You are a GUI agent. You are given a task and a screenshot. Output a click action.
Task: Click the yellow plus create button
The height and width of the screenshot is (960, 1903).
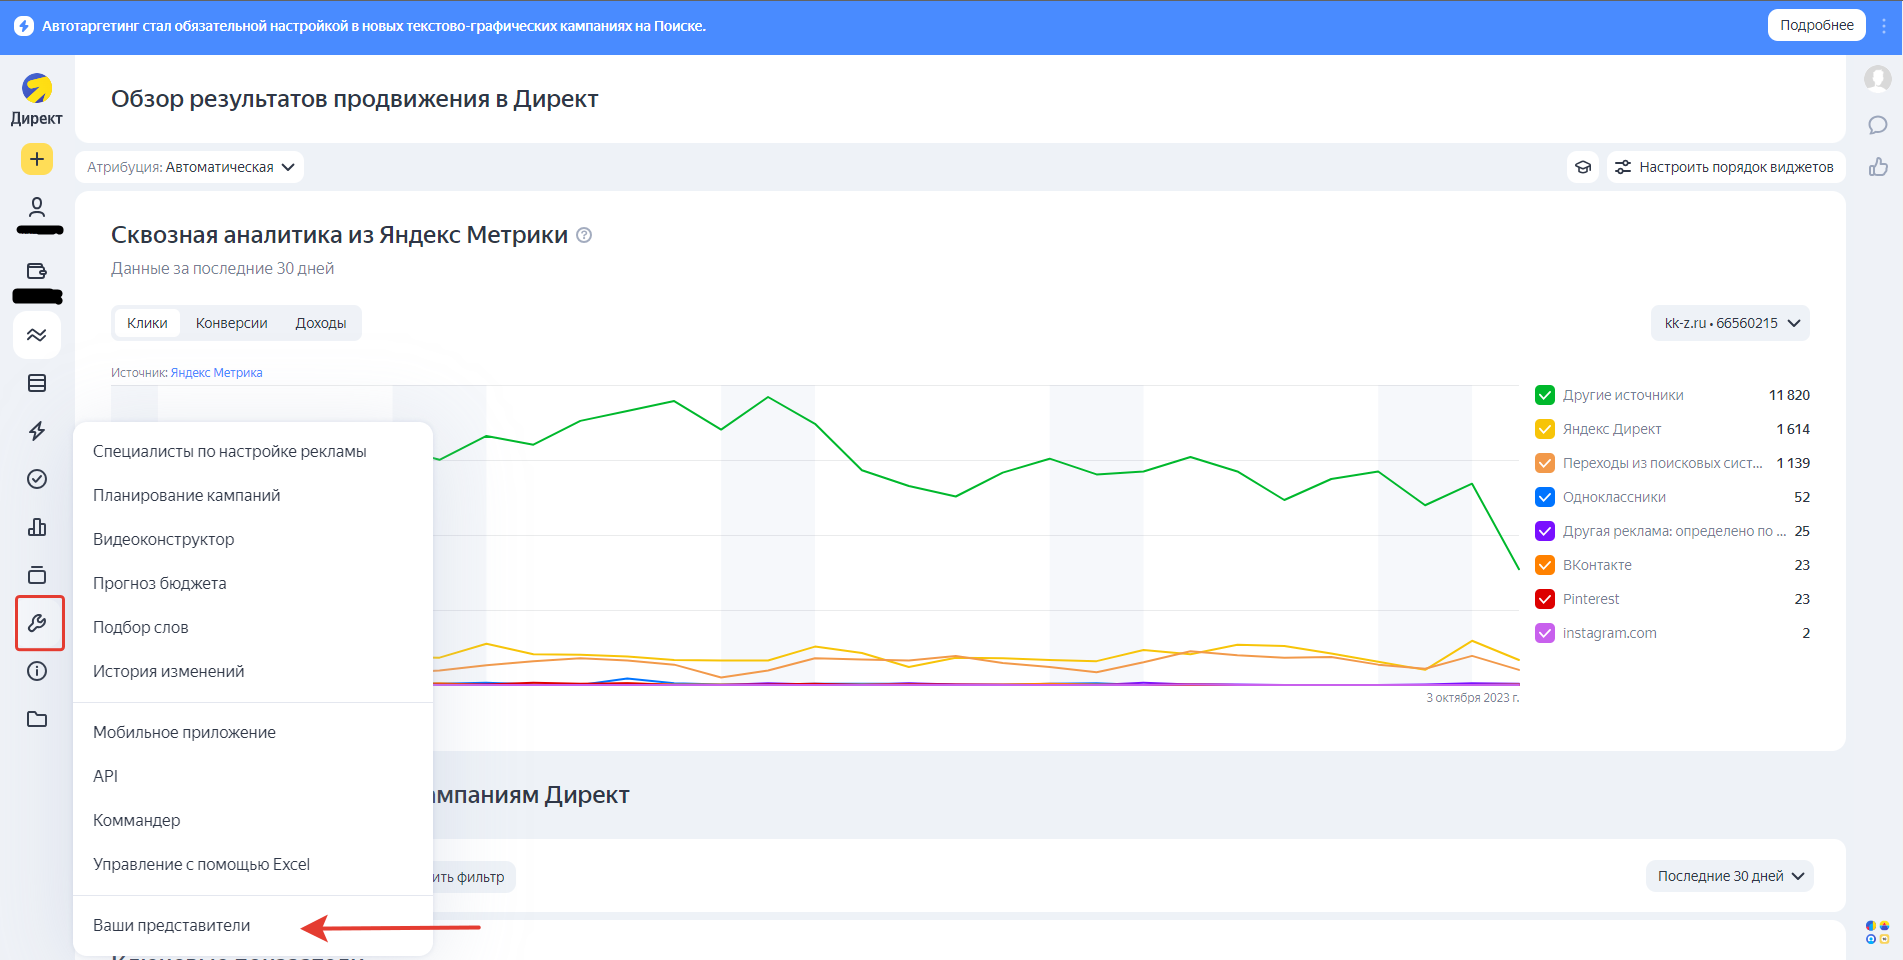pyautogui.click(x=37, y=159)
